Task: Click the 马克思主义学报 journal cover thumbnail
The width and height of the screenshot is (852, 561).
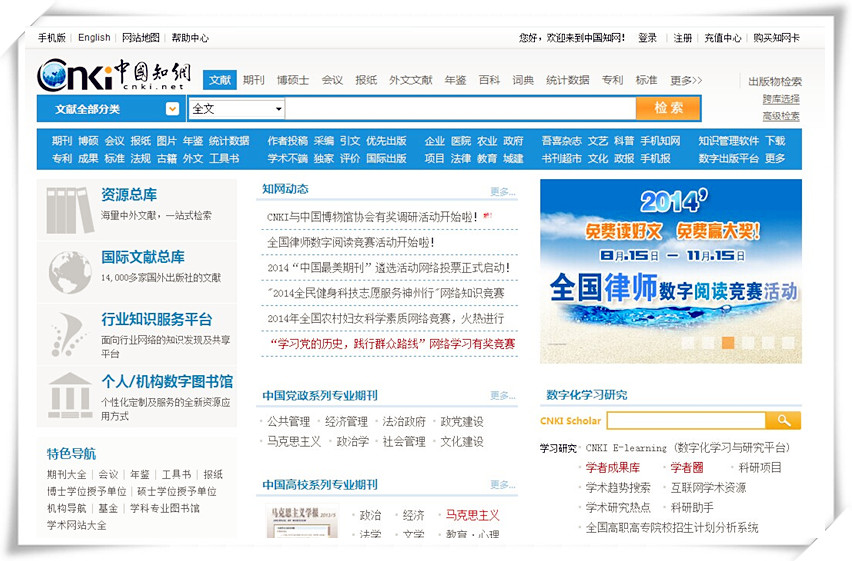Action: 302,521
